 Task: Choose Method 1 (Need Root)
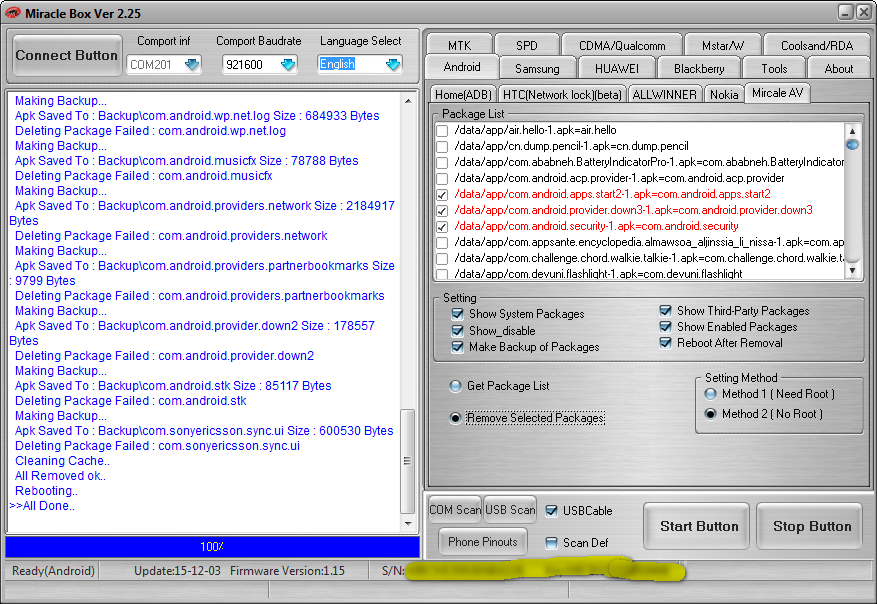[710, 394]
